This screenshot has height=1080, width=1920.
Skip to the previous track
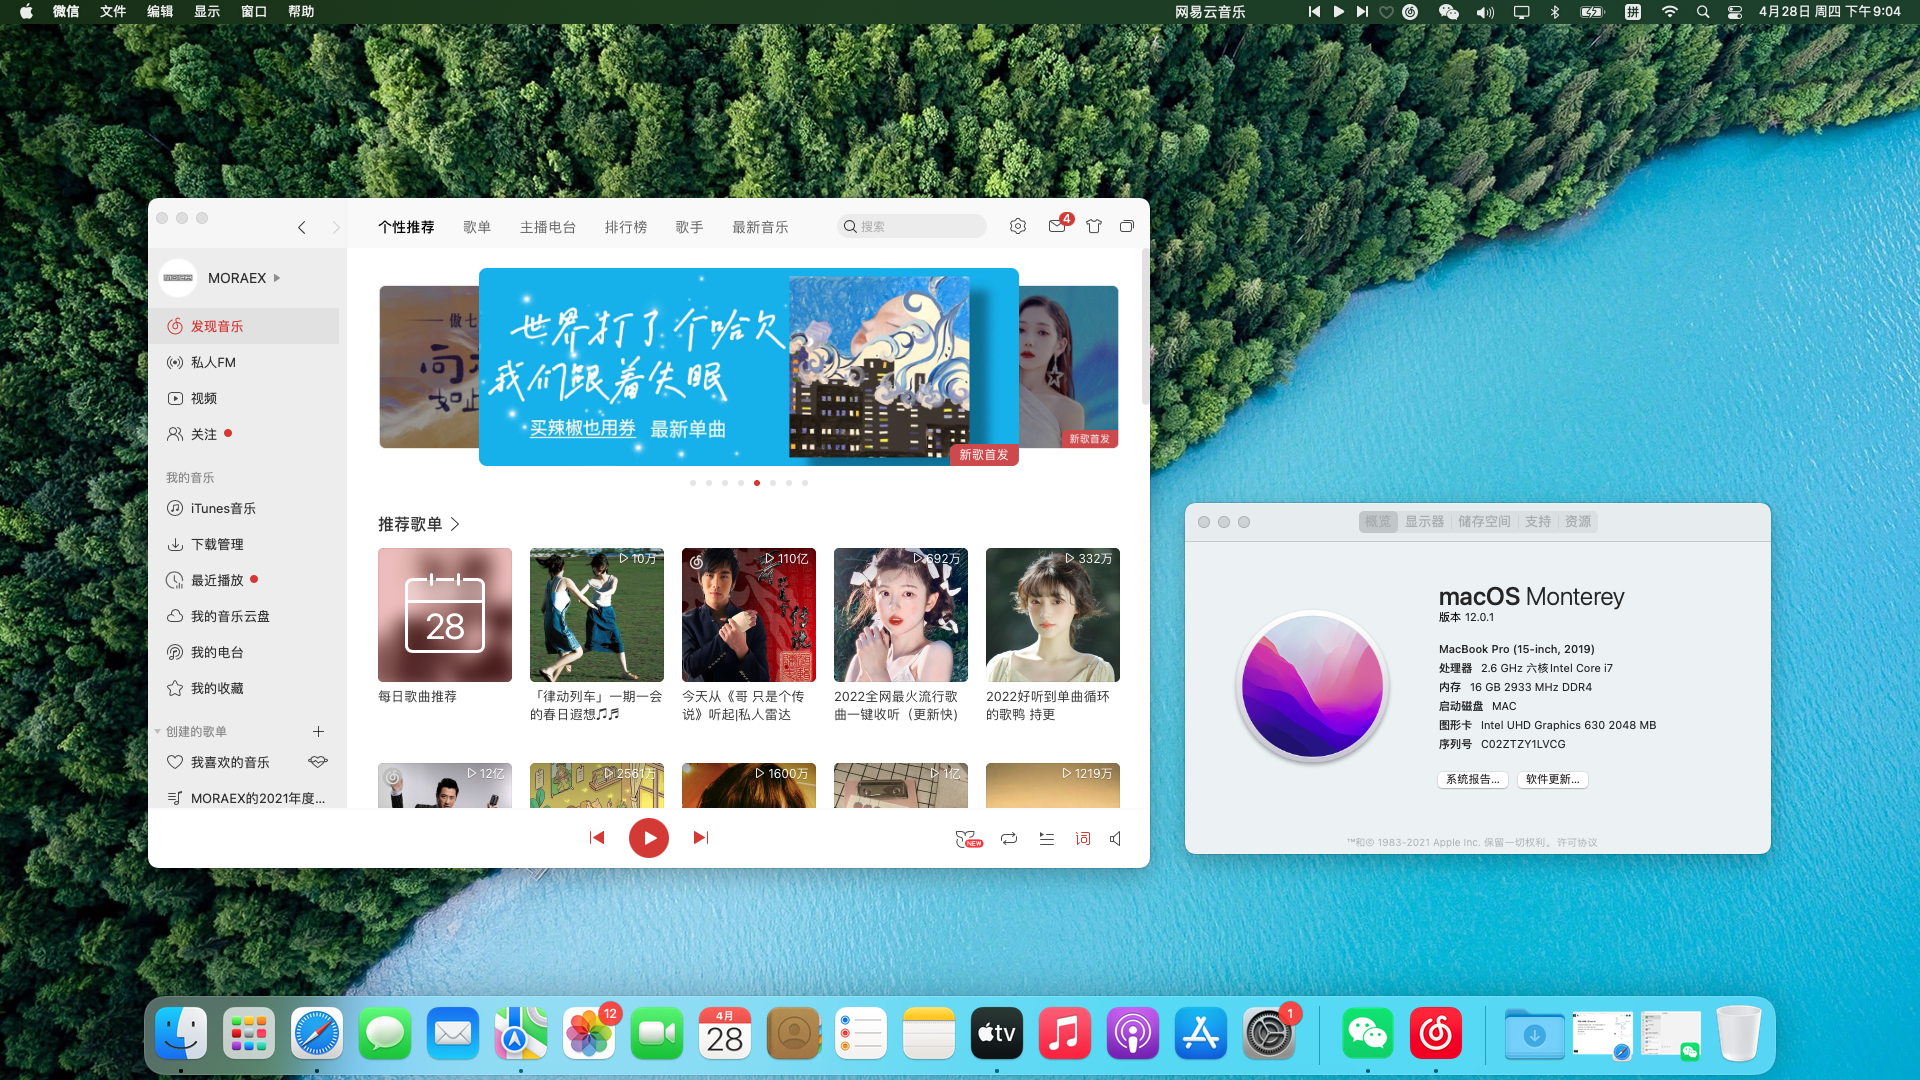coord(597,838)
